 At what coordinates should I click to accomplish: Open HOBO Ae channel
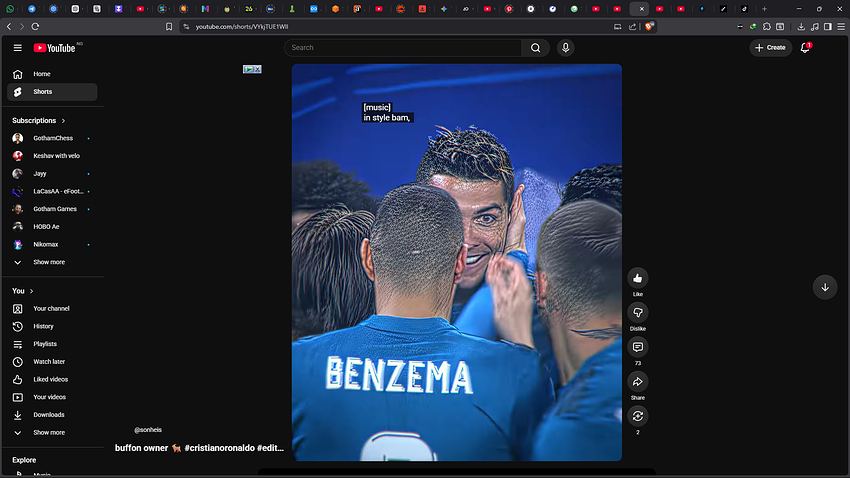pyautogui.click(x=52, y=227)
